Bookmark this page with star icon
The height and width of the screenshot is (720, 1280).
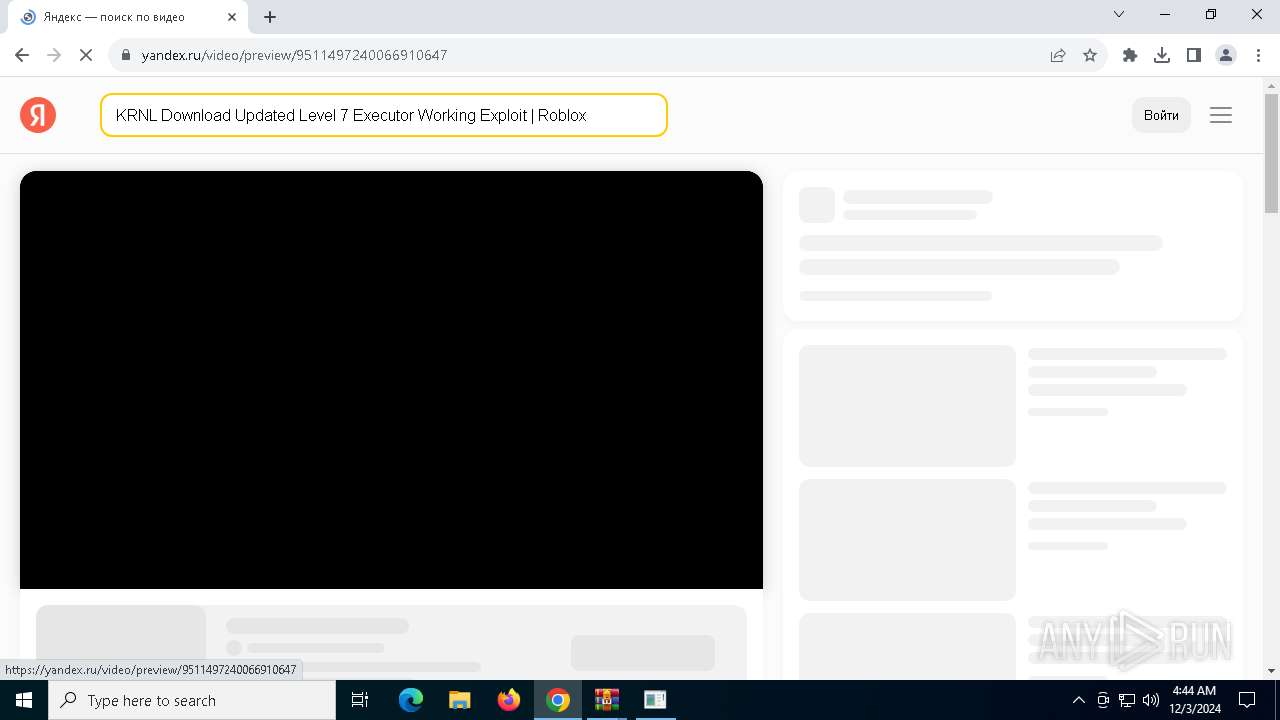click(x=1090, y=55)
